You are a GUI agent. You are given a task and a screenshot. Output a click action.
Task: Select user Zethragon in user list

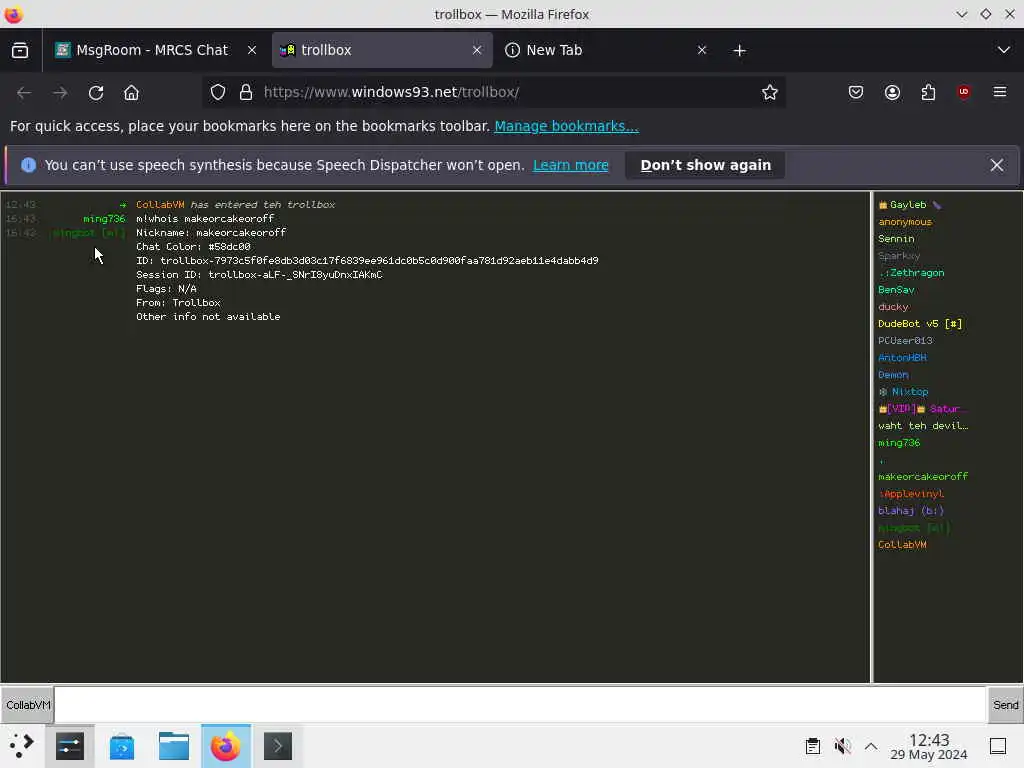tap(912, 273)
